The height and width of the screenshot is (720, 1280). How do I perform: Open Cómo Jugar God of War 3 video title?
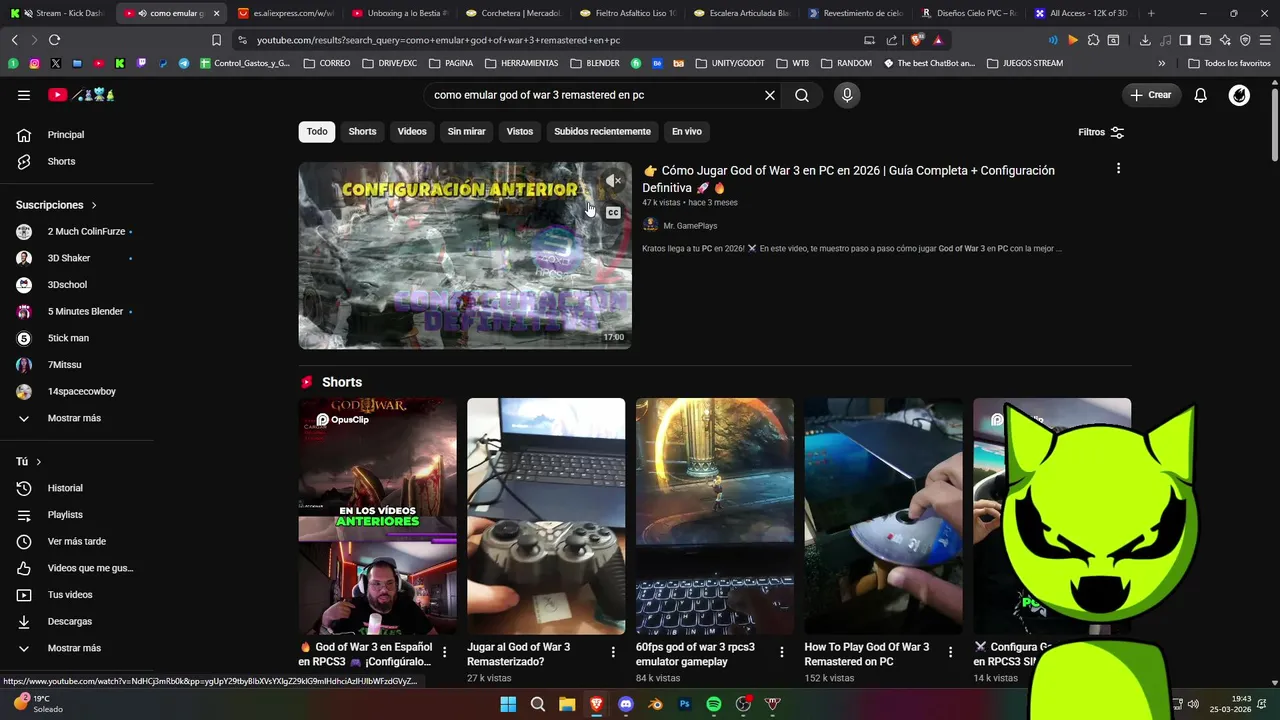pos(850,179)
